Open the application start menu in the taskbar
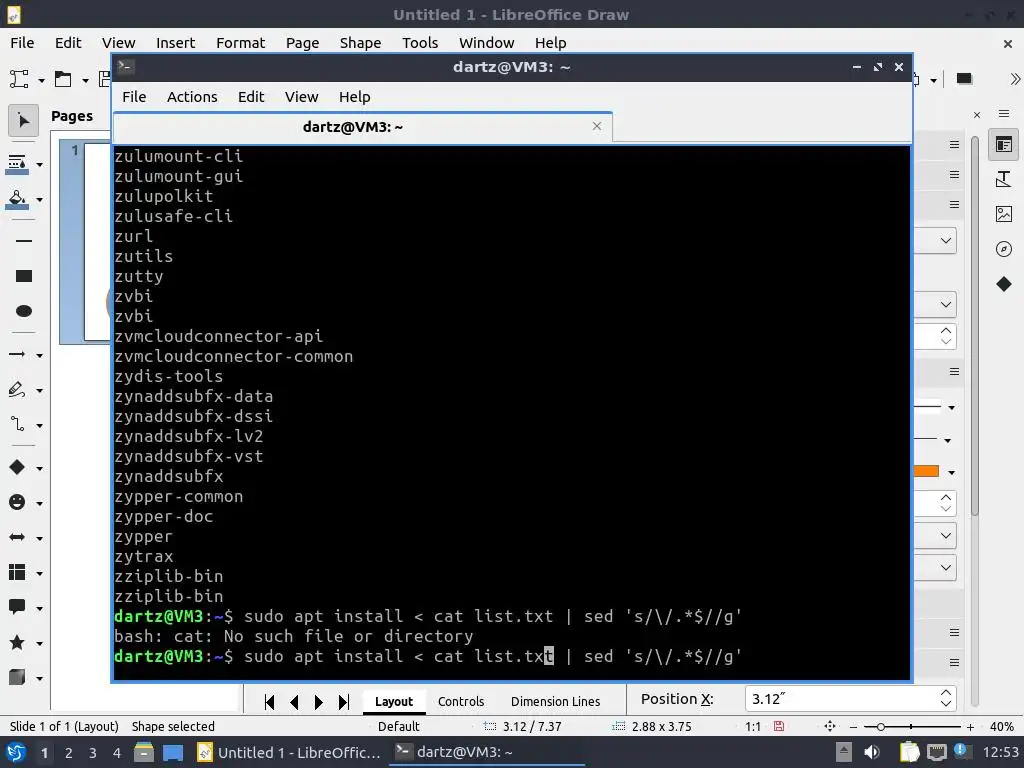 pyautogui.click(x=16, y=752)
